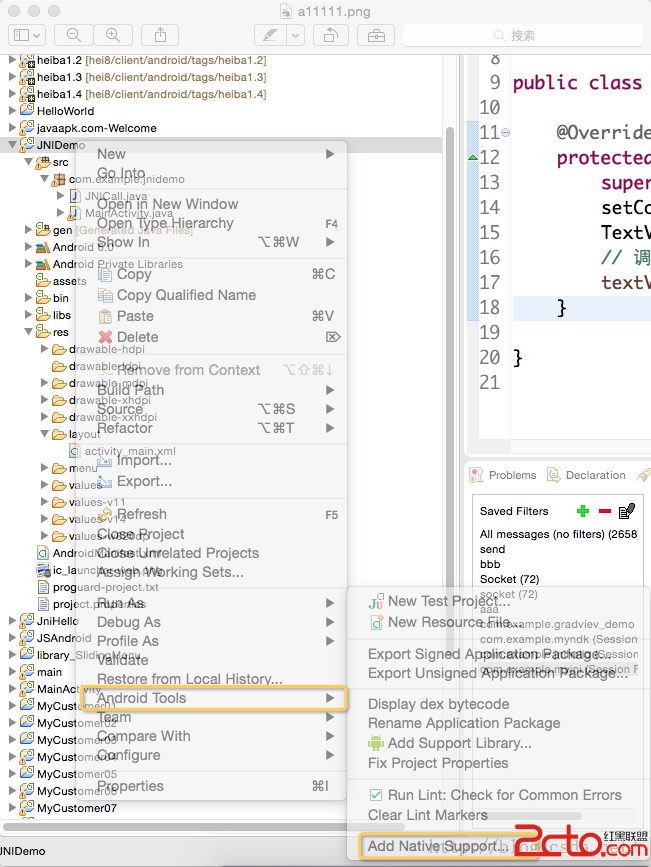Image resolution: width=651 pixels, height=867 pixels.
Task: Click the edit saved filter icon
Action: pos(627,511)
